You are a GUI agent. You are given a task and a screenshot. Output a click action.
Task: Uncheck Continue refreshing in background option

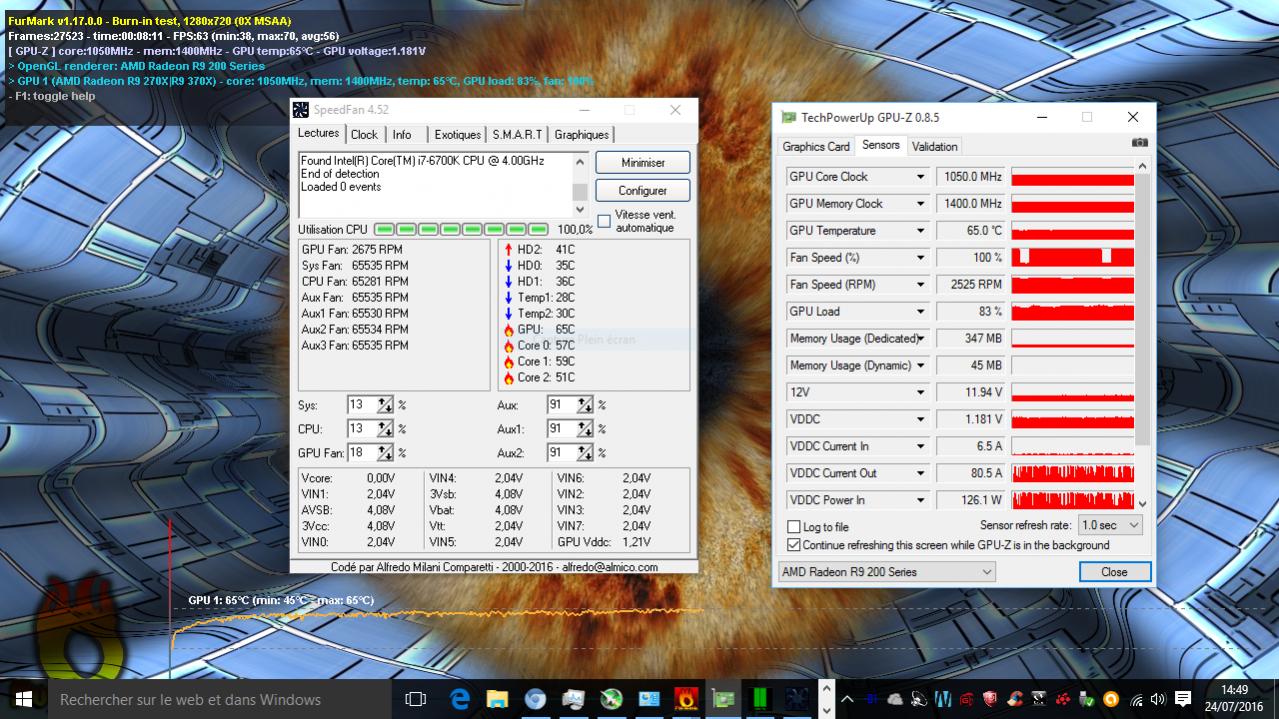tap(794, 545)
